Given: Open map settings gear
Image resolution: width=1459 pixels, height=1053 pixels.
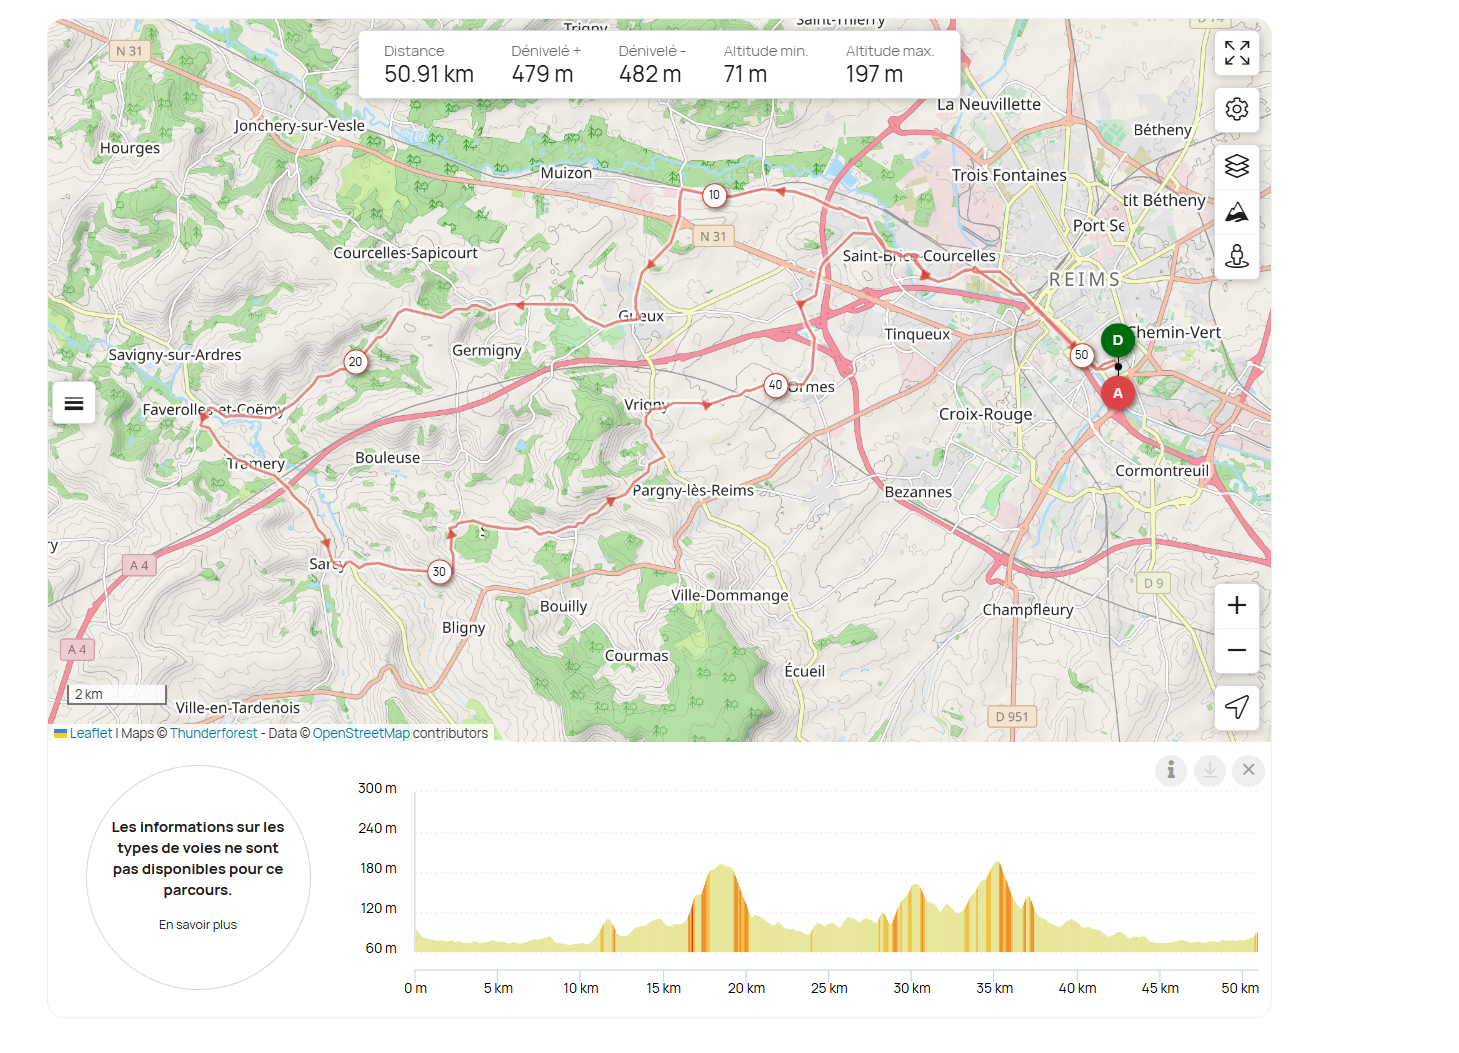Looking at the screenshot, I should (x=1236, y=109).
